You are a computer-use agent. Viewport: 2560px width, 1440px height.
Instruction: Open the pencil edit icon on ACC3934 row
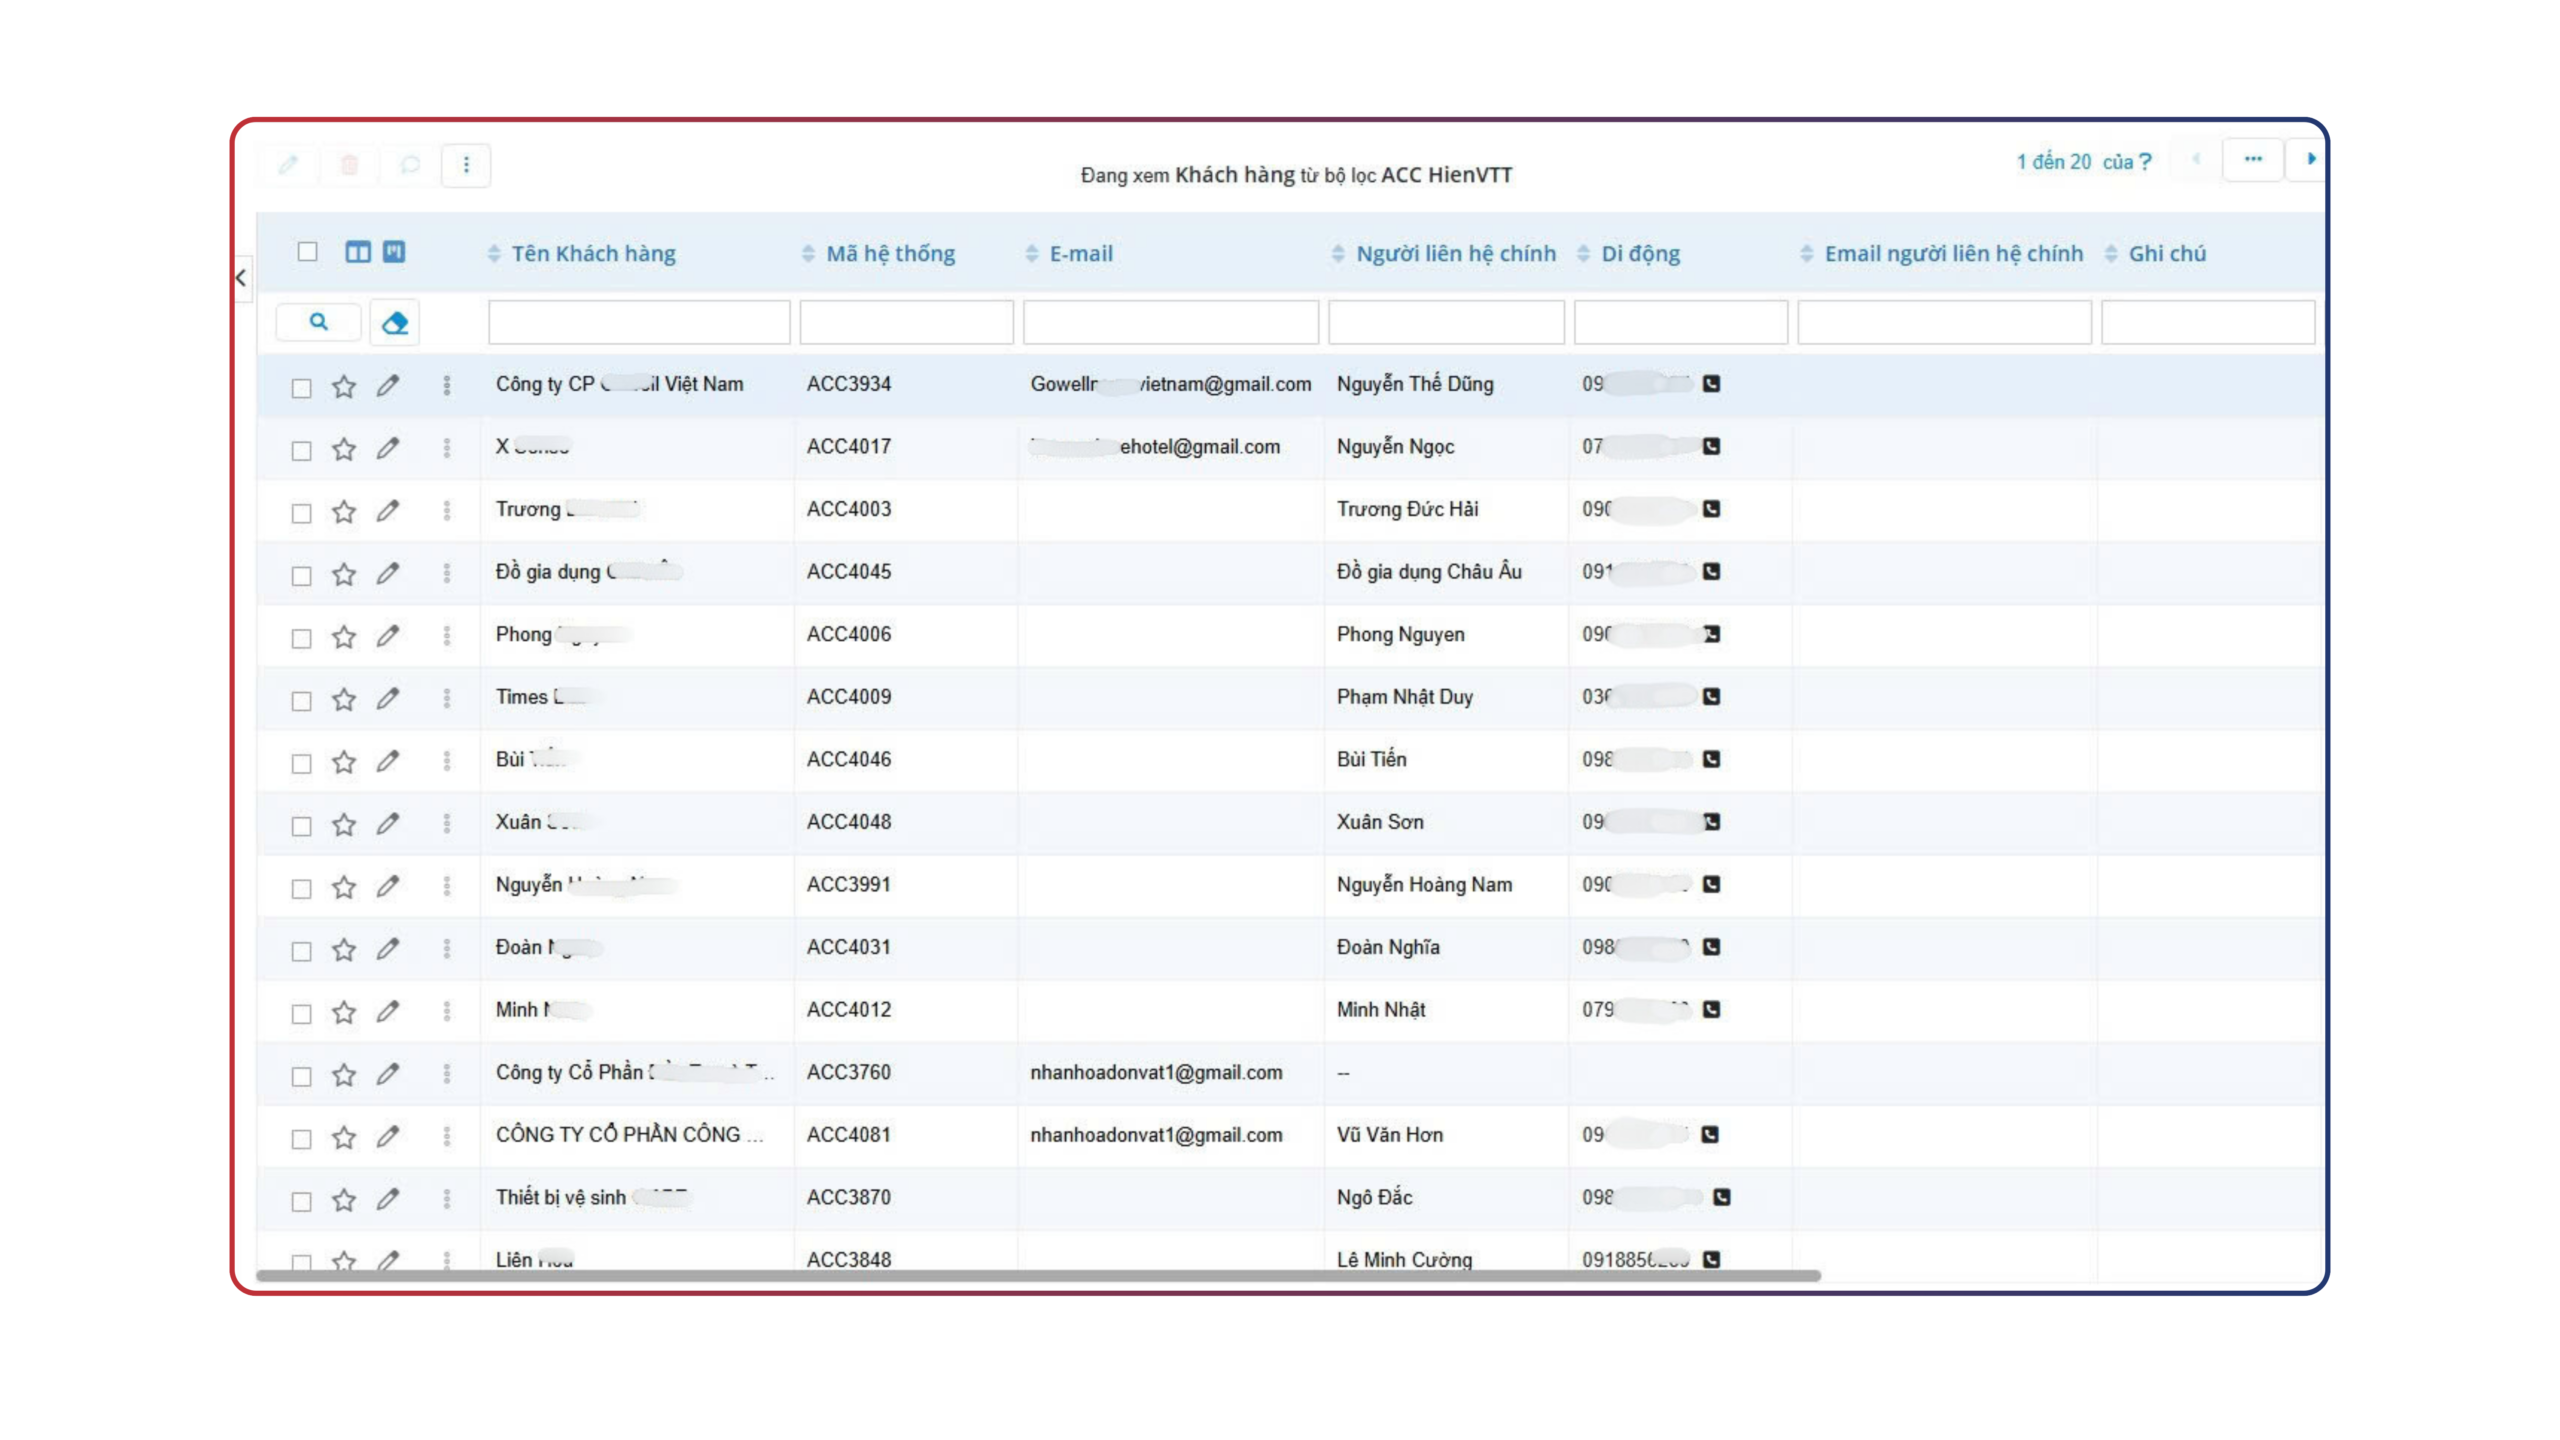(389, 385)
